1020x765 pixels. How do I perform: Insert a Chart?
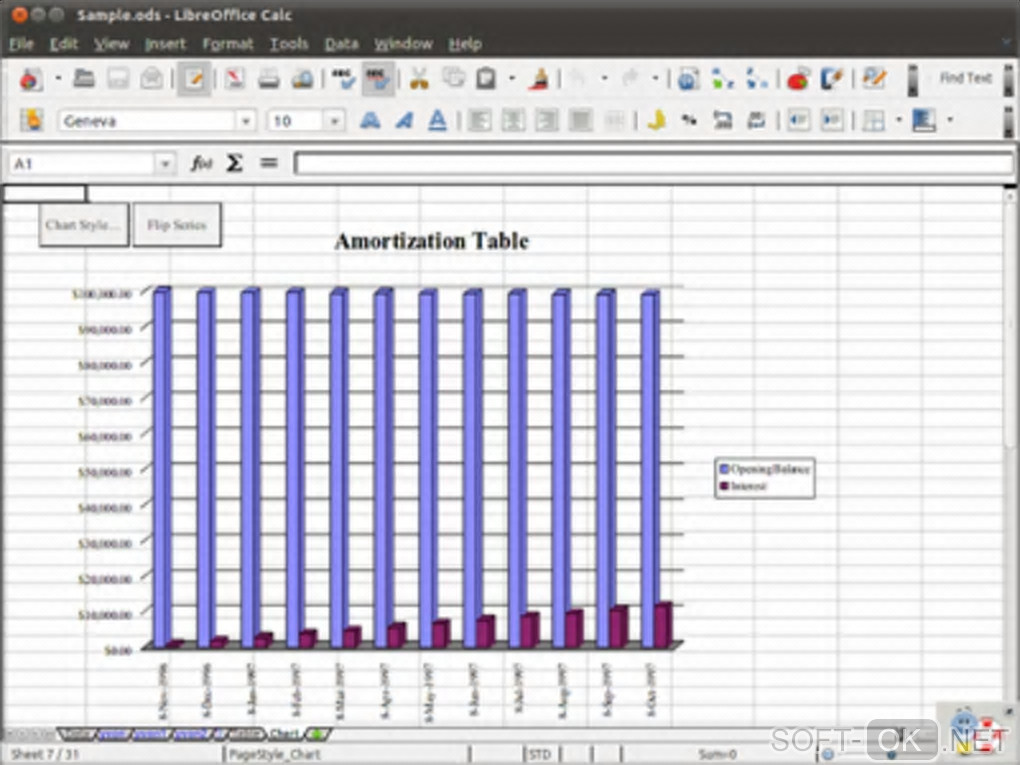[798, 79]
